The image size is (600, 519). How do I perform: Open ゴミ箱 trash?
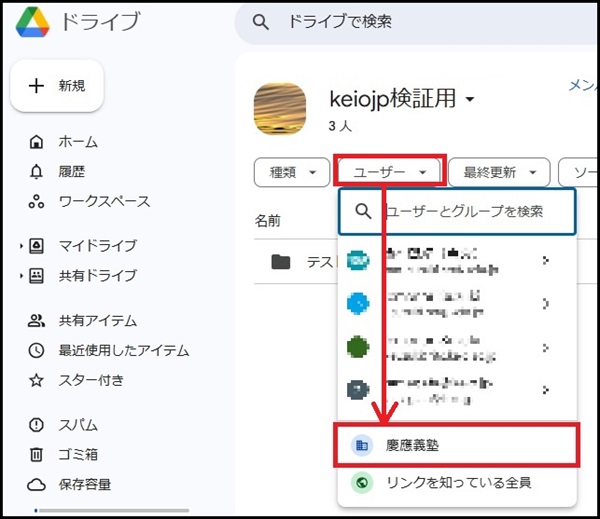click(x=77, y=455)
